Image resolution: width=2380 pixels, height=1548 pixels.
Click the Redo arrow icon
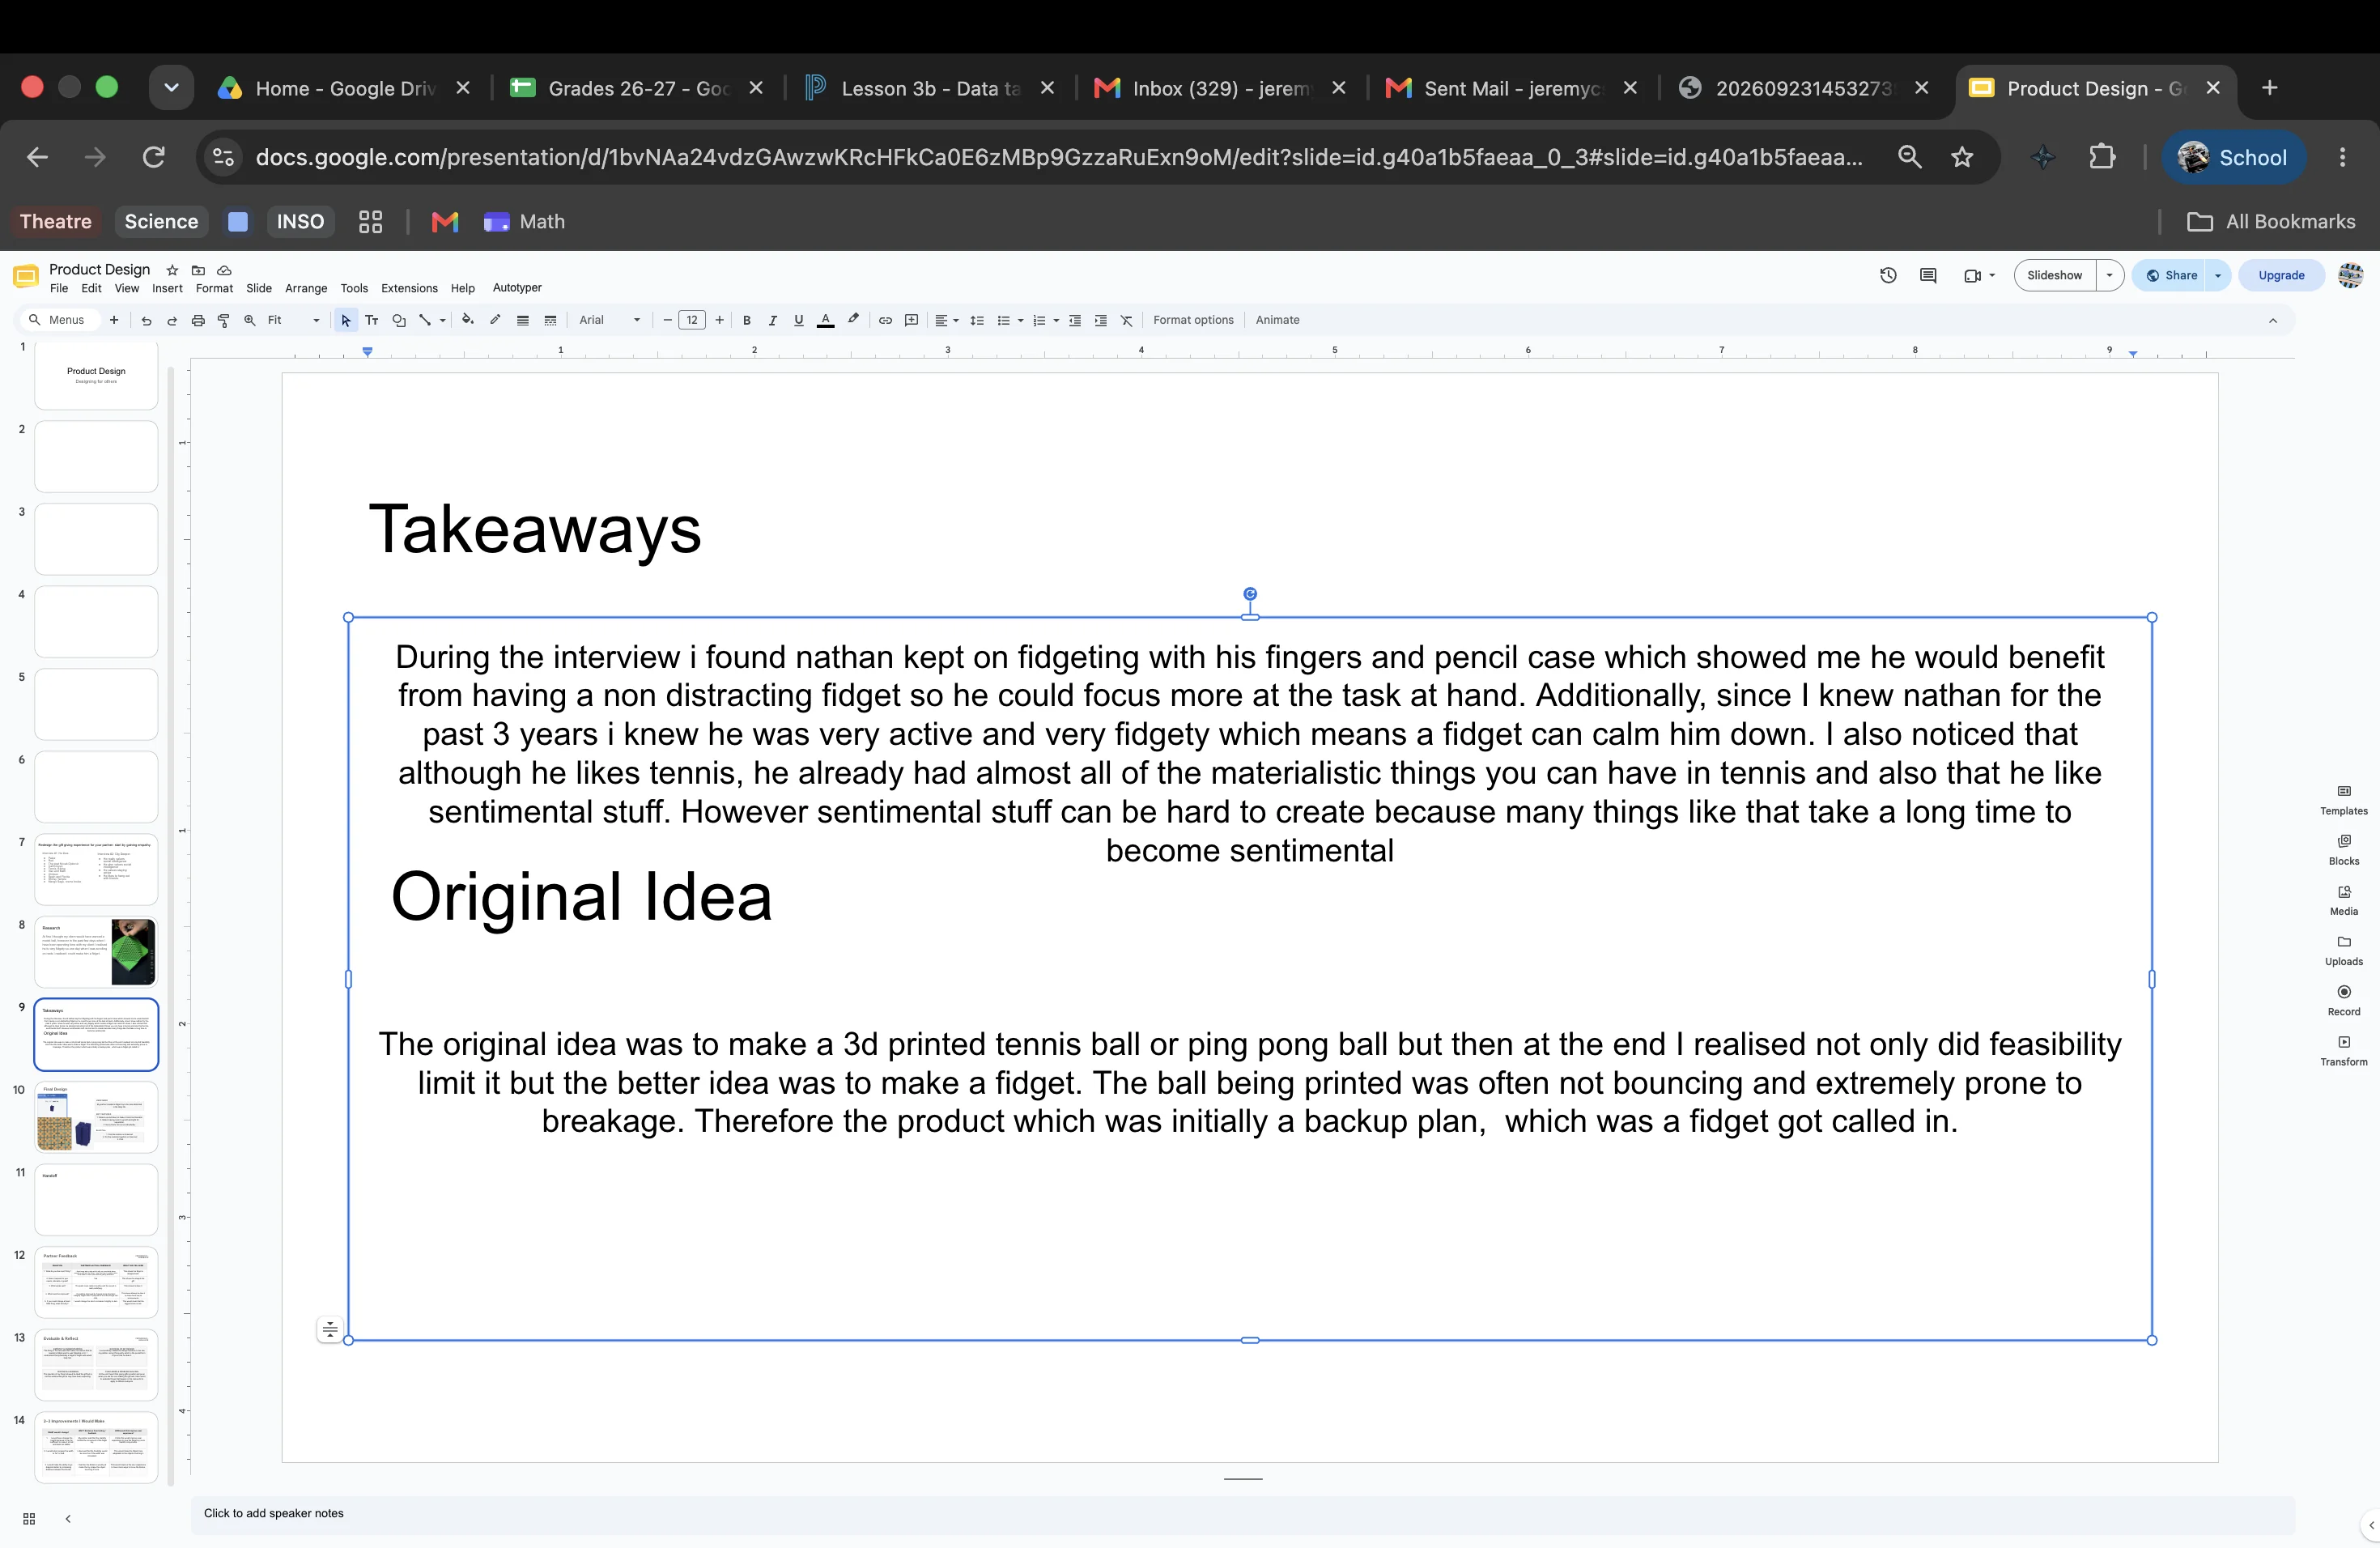[x=172, y=321]
